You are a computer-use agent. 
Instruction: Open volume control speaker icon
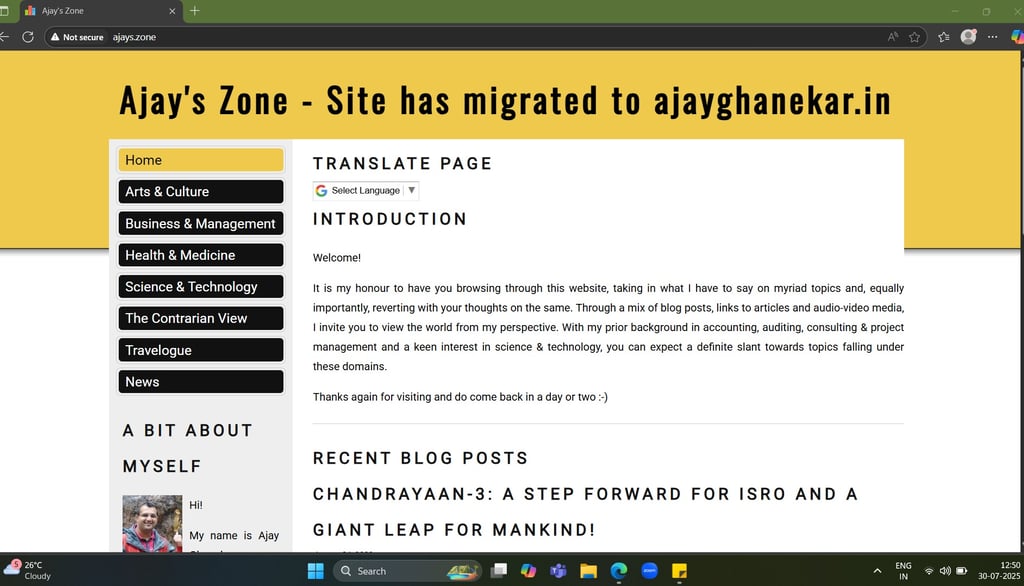pyautogui.click(x=945, y=571)
